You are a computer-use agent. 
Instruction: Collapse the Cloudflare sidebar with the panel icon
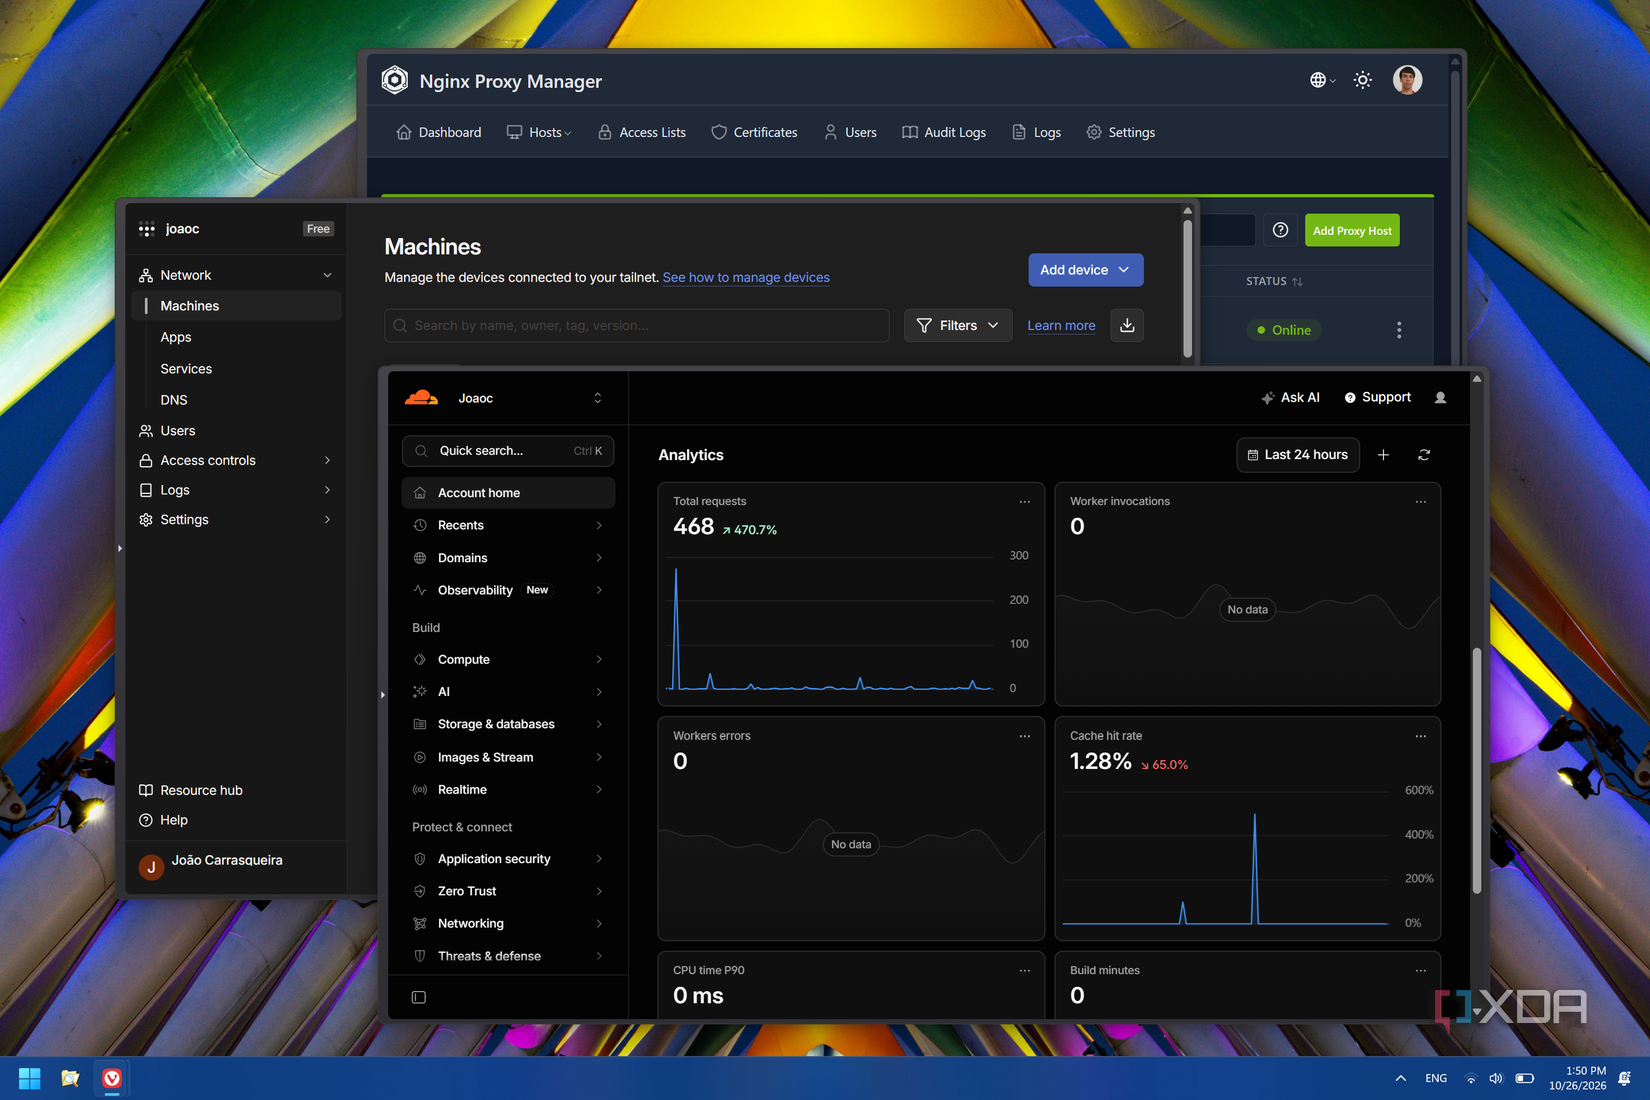coord(419,997)
